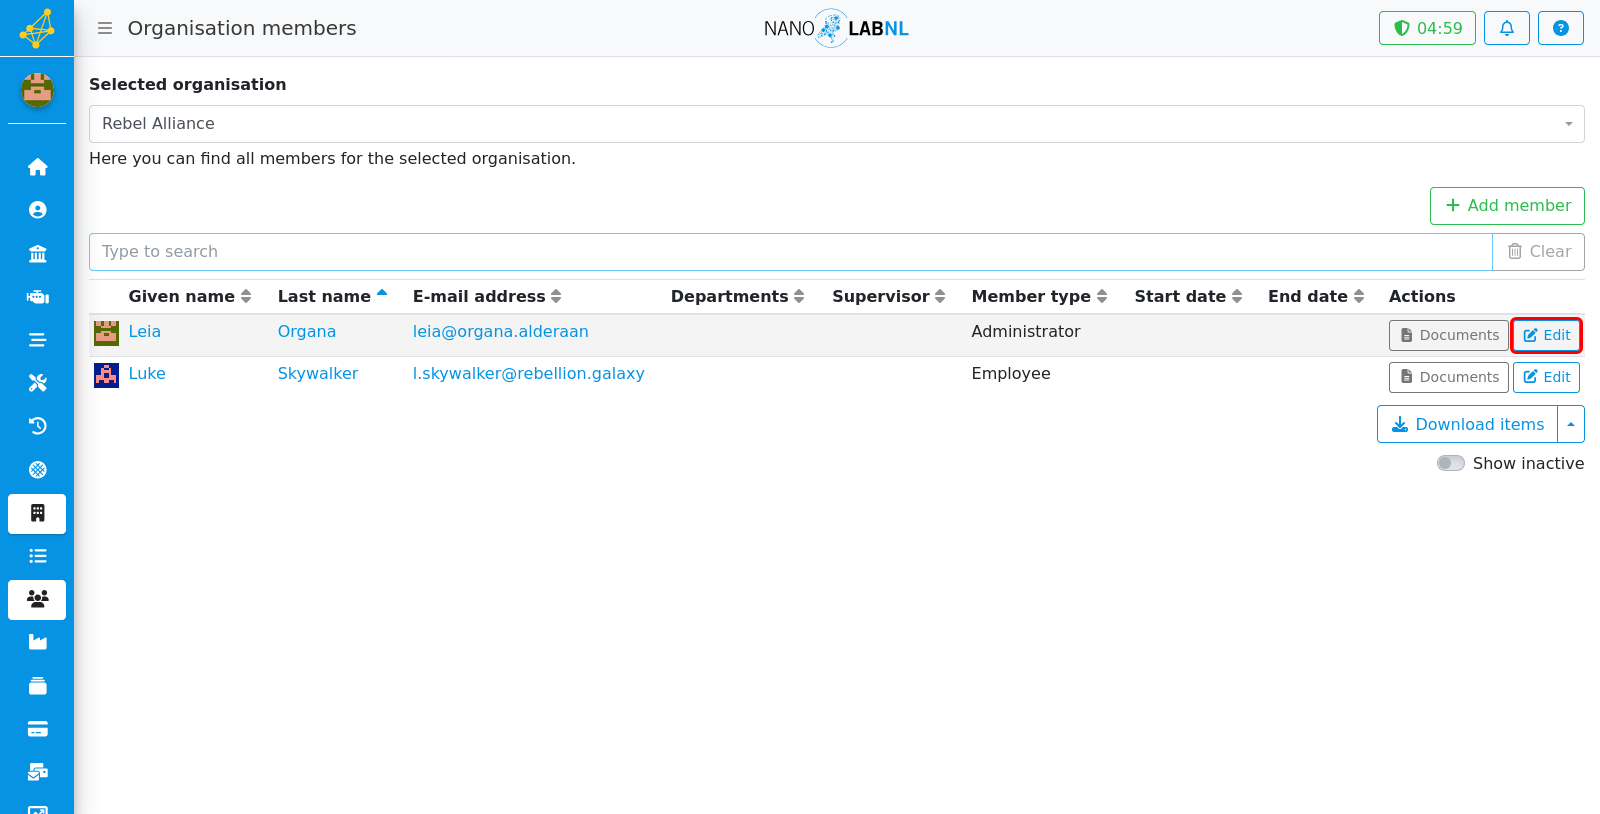This screenshot has height=814, width=1600.
Task: Click the user avatar in the sidebar
Action: pyautogui.click(x=37, y=90)
